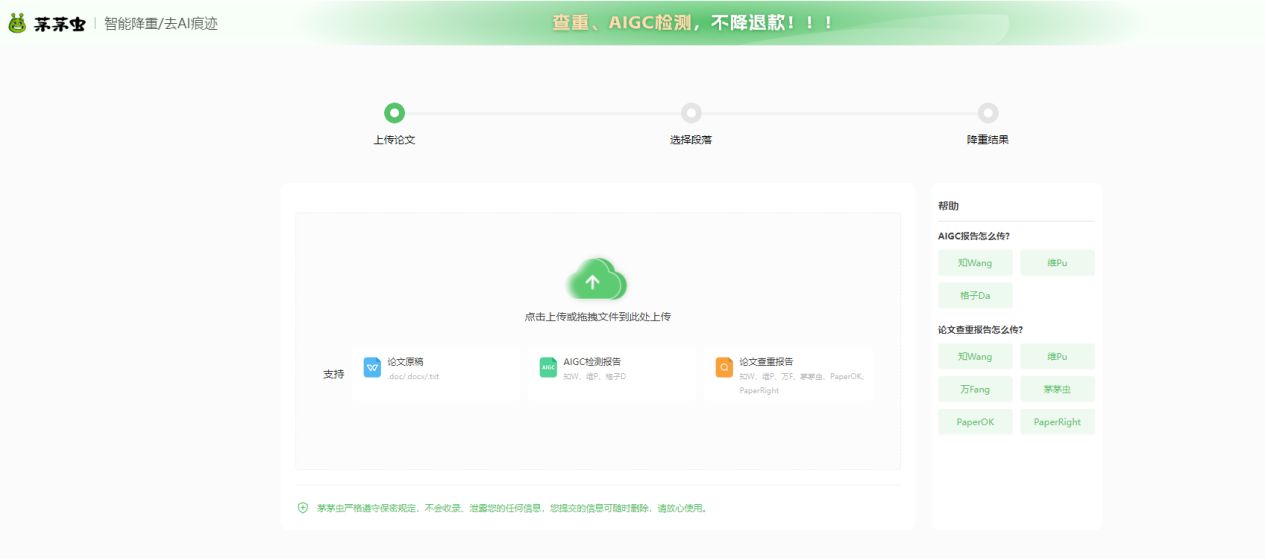Viewport: 1265px width, 559px height.
Task: Open 知Wang help under AIGC报告怎么传
Action: [x=975, y=263]
